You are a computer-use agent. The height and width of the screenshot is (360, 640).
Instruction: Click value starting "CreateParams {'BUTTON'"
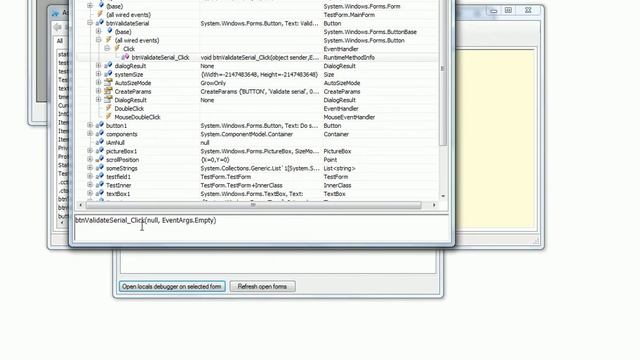(260, 91)
